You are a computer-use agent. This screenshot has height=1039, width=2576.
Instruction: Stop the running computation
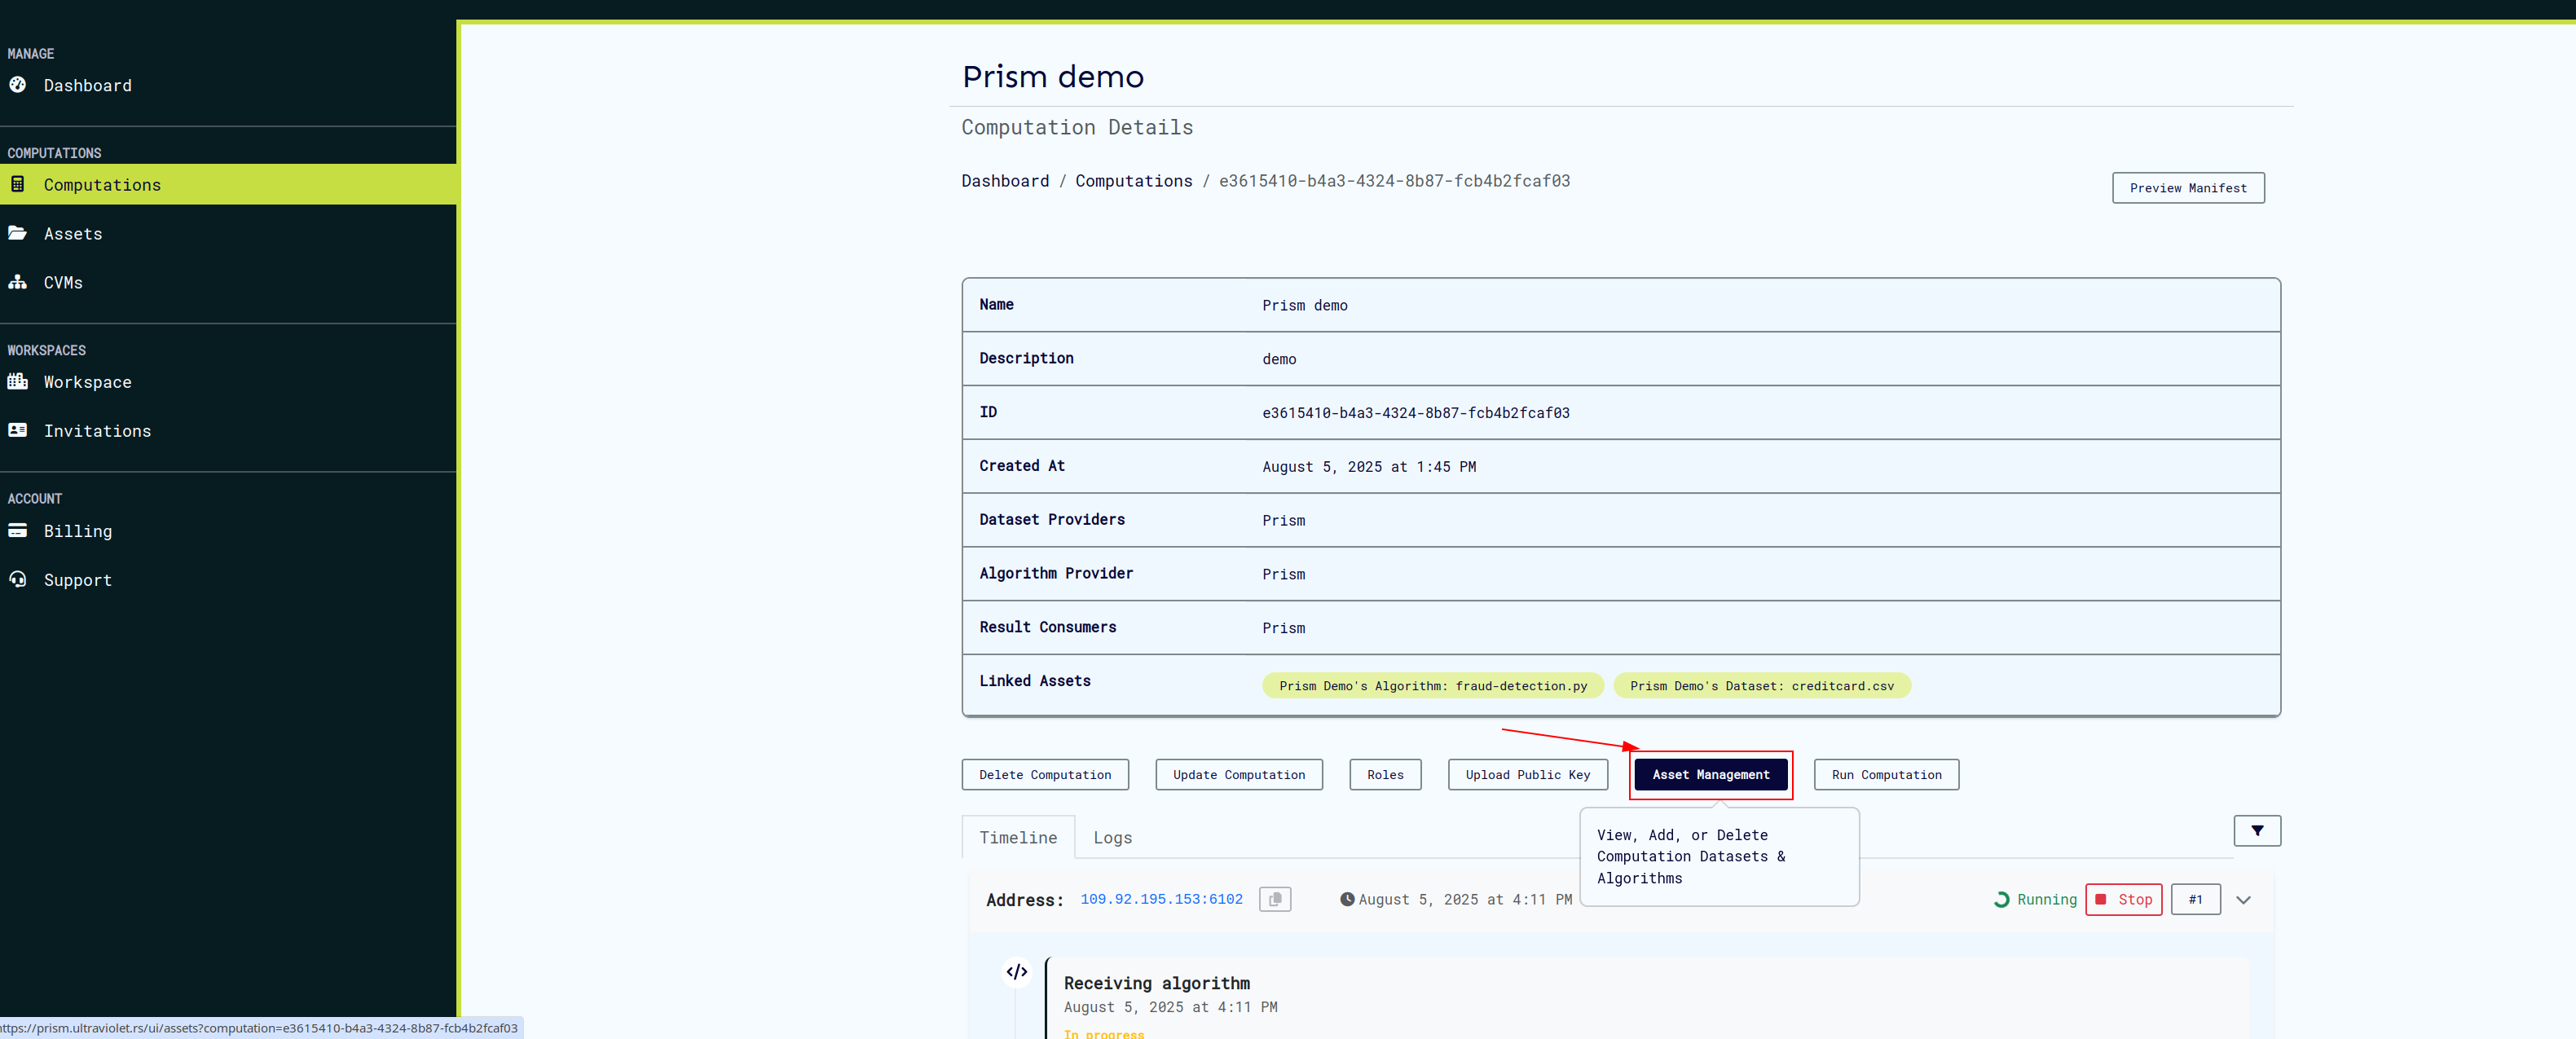[x=2123, y=899]
